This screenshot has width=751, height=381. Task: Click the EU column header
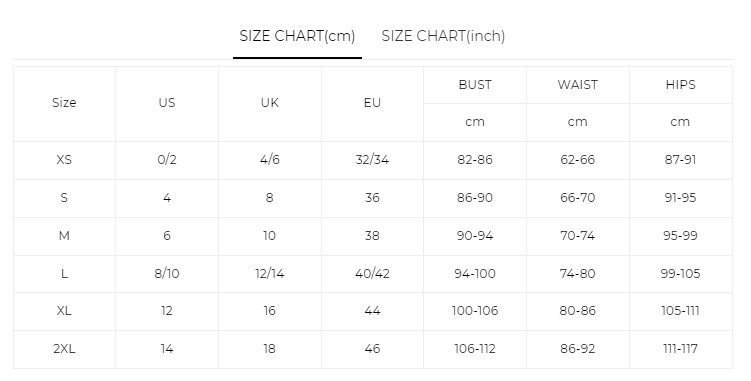[372, 103]
